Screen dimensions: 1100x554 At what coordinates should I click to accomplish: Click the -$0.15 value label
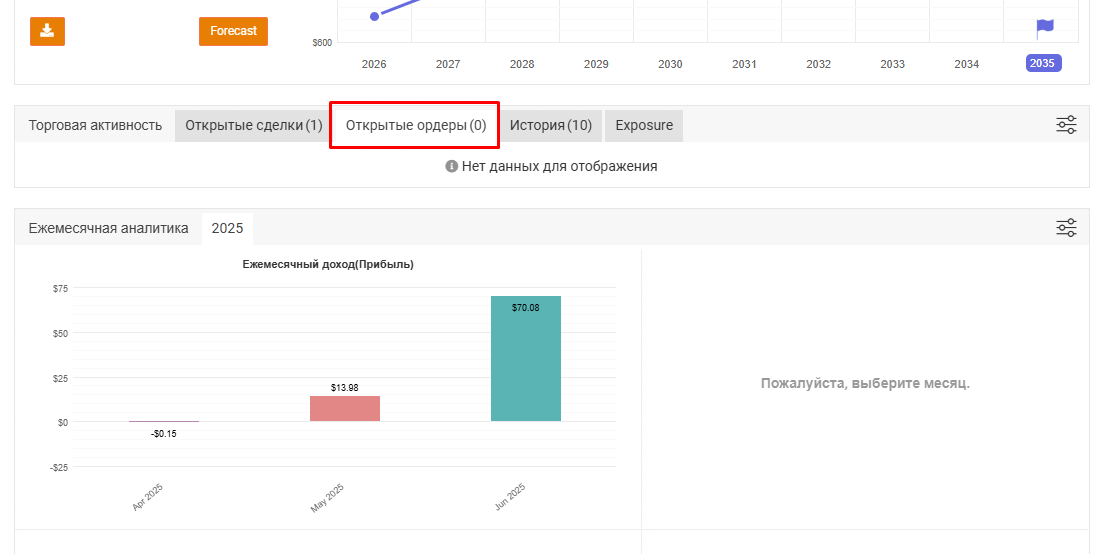tap(163, 433)
